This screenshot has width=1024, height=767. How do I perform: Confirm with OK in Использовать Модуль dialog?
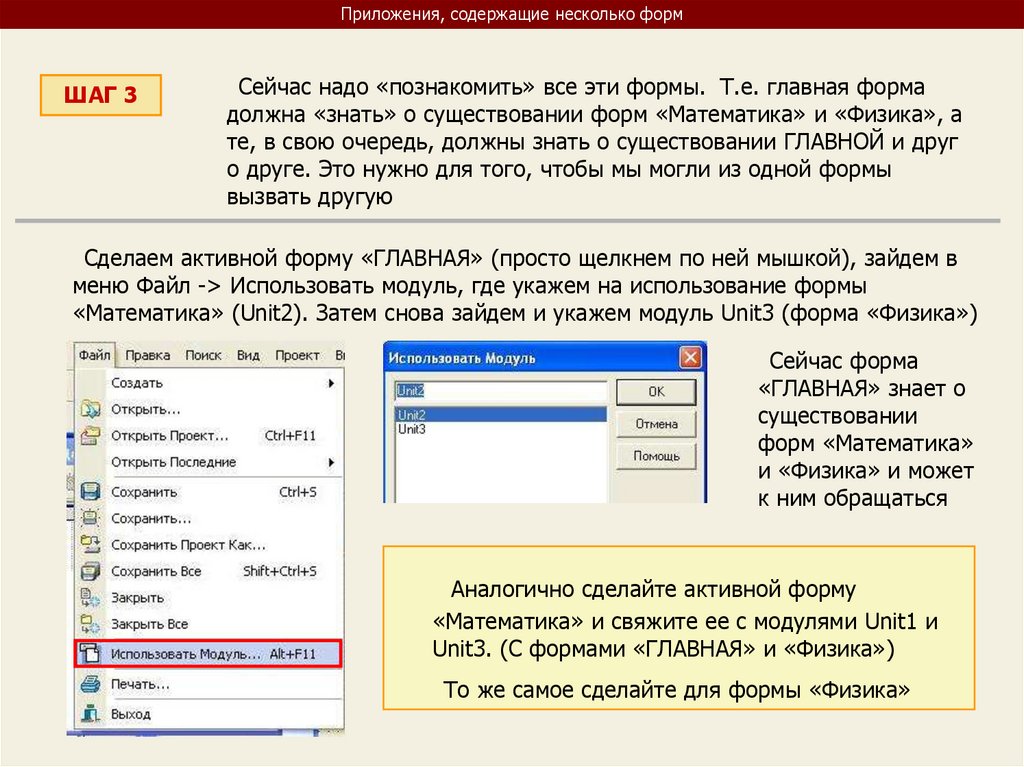(656, 391)
